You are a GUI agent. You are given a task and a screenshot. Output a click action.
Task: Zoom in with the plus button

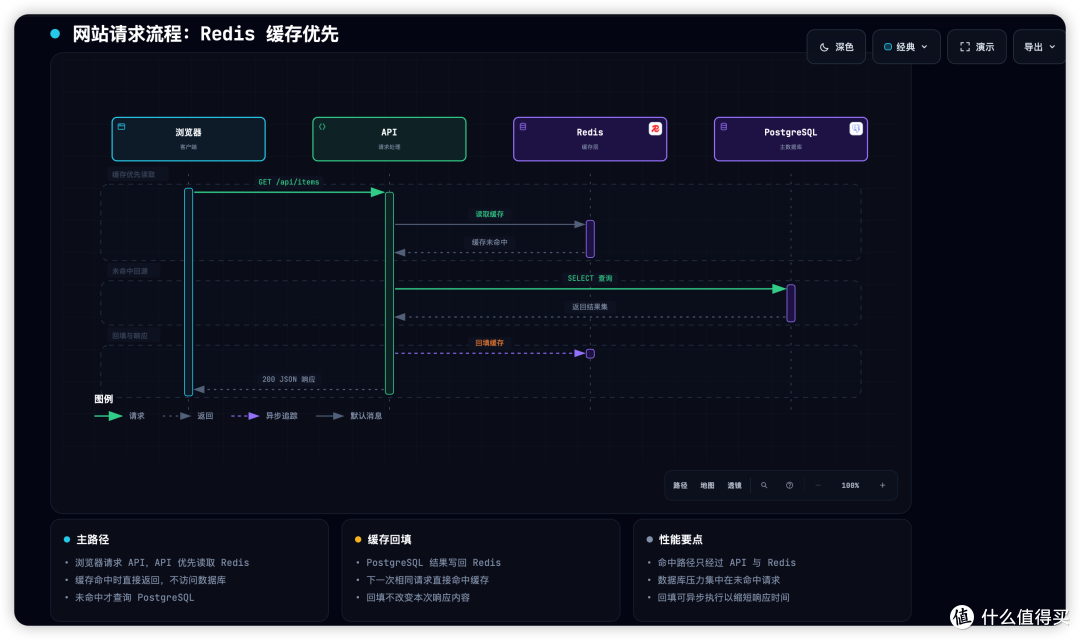[882, 486]
